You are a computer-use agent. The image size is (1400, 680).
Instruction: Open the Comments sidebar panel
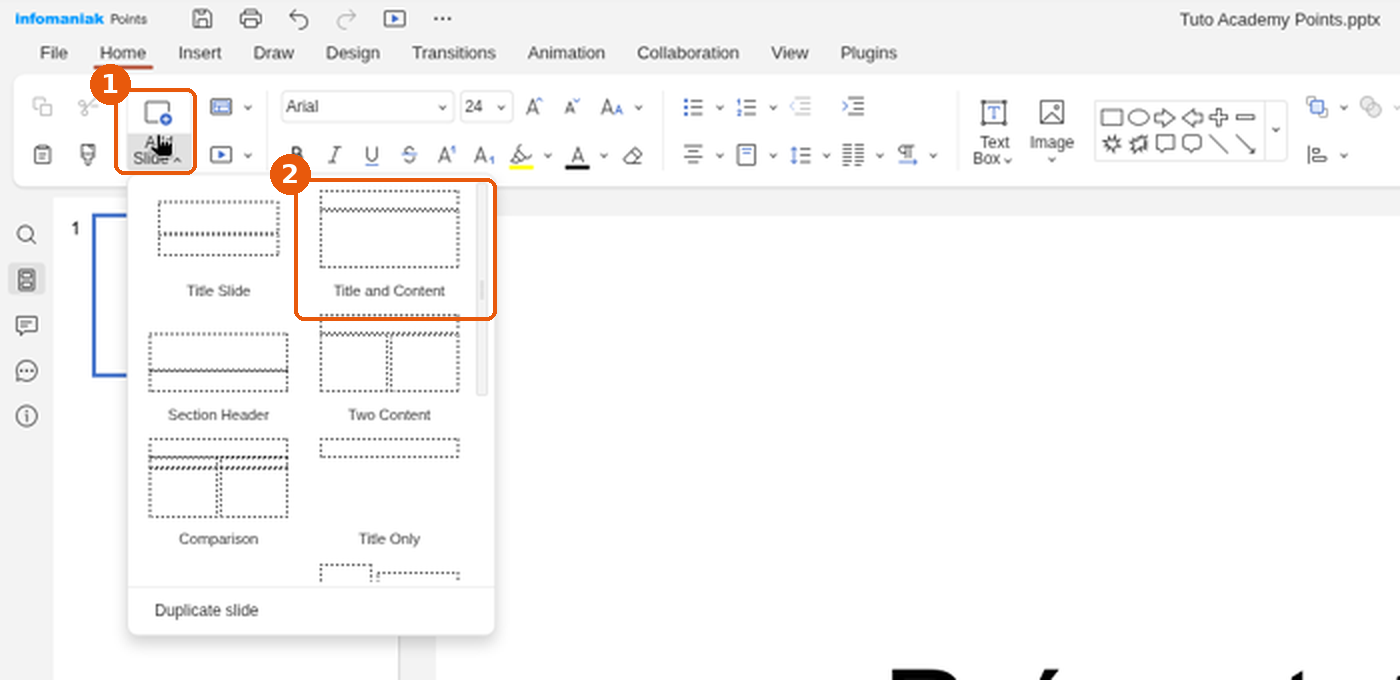pos(27,326)
